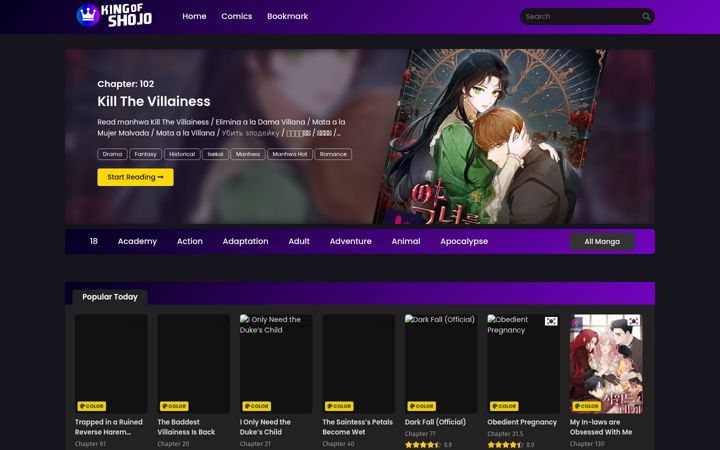720x450 pixels.
Task: Click the COLOR badge on The Saintess's Petals Become Wet
Action: (x=339, y=406)
